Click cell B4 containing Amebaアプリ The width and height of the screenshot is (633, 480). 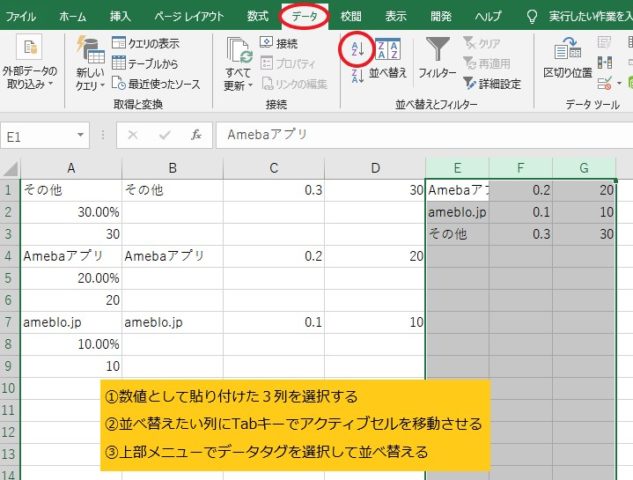172,256
